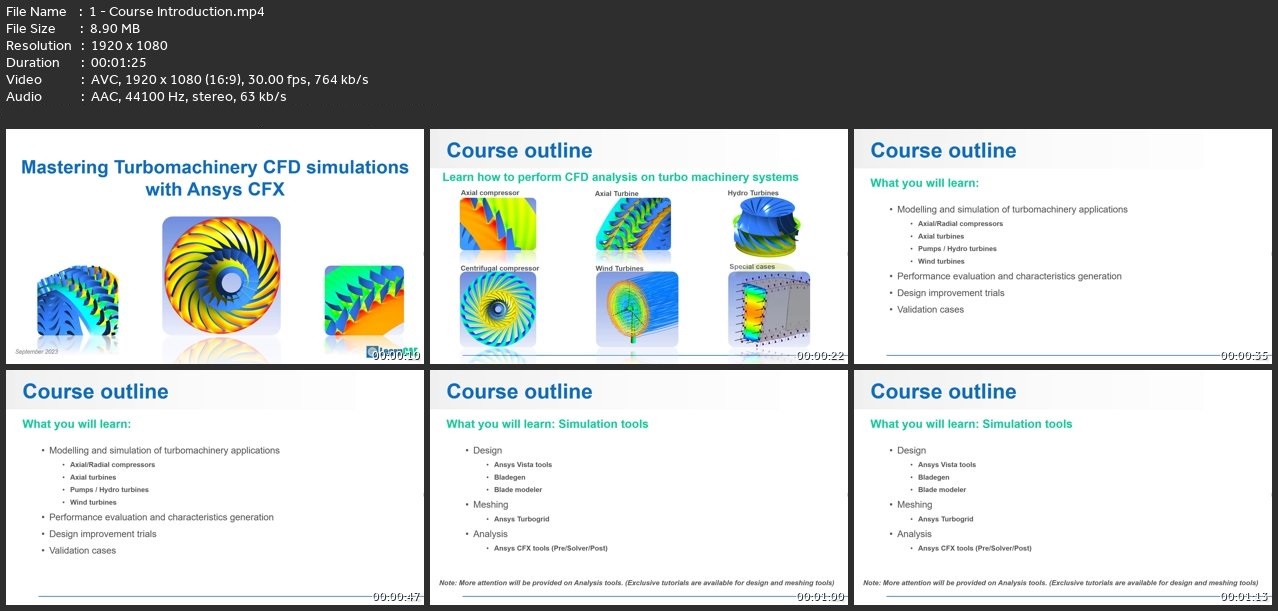The width and height of the screenshot is (1278, 611).
Task: Click "Ansys Vista tools" in the 00:01:00 frame
Action: (522, 465)
